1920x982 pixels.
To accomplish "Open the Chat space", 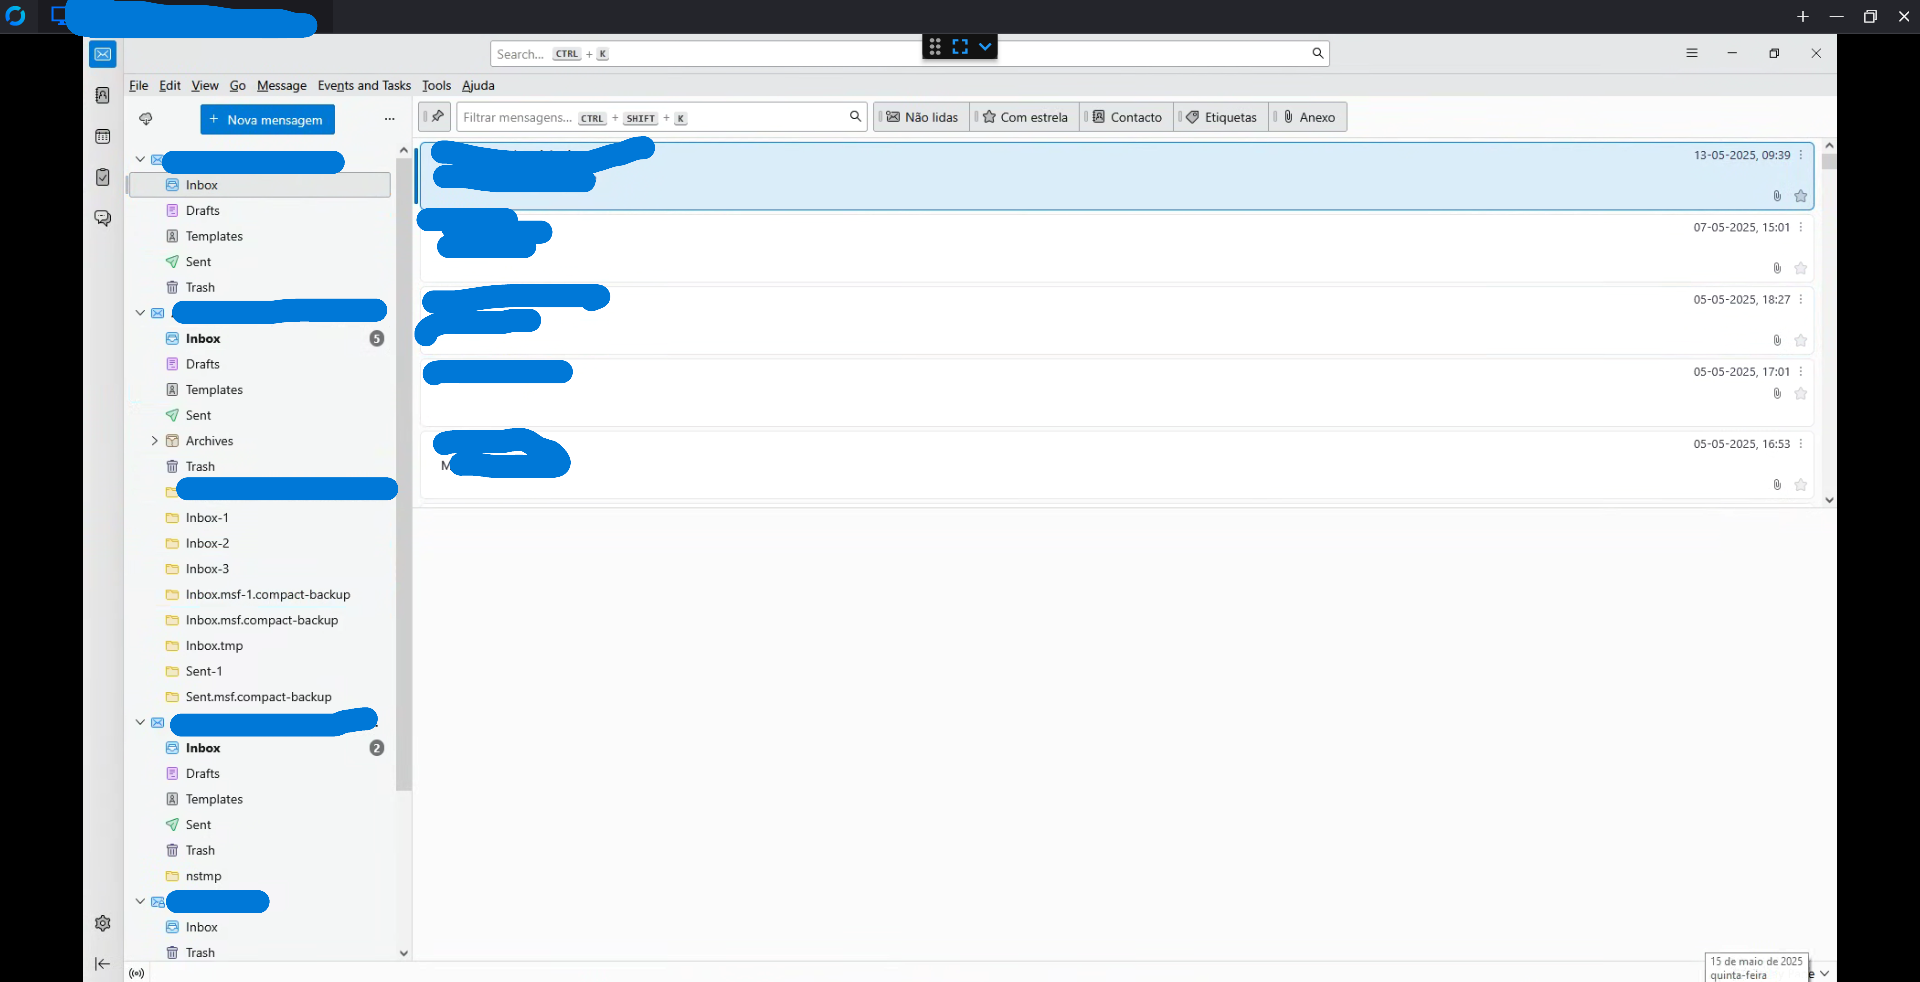I will (x=103, y=218).
